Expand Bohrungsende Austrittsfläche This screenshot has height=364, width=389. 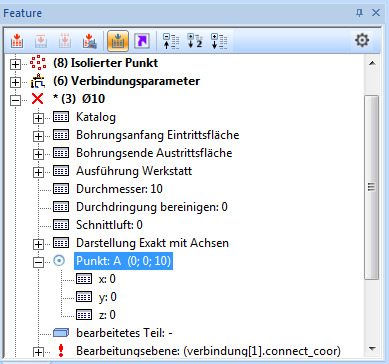39,154
